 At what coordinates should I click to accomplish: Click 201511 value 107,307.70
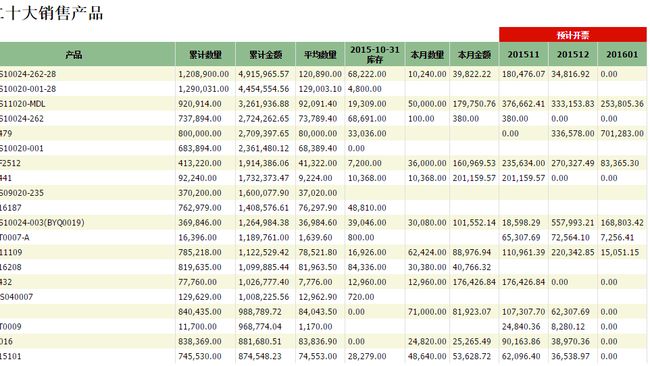pos(524,312)
